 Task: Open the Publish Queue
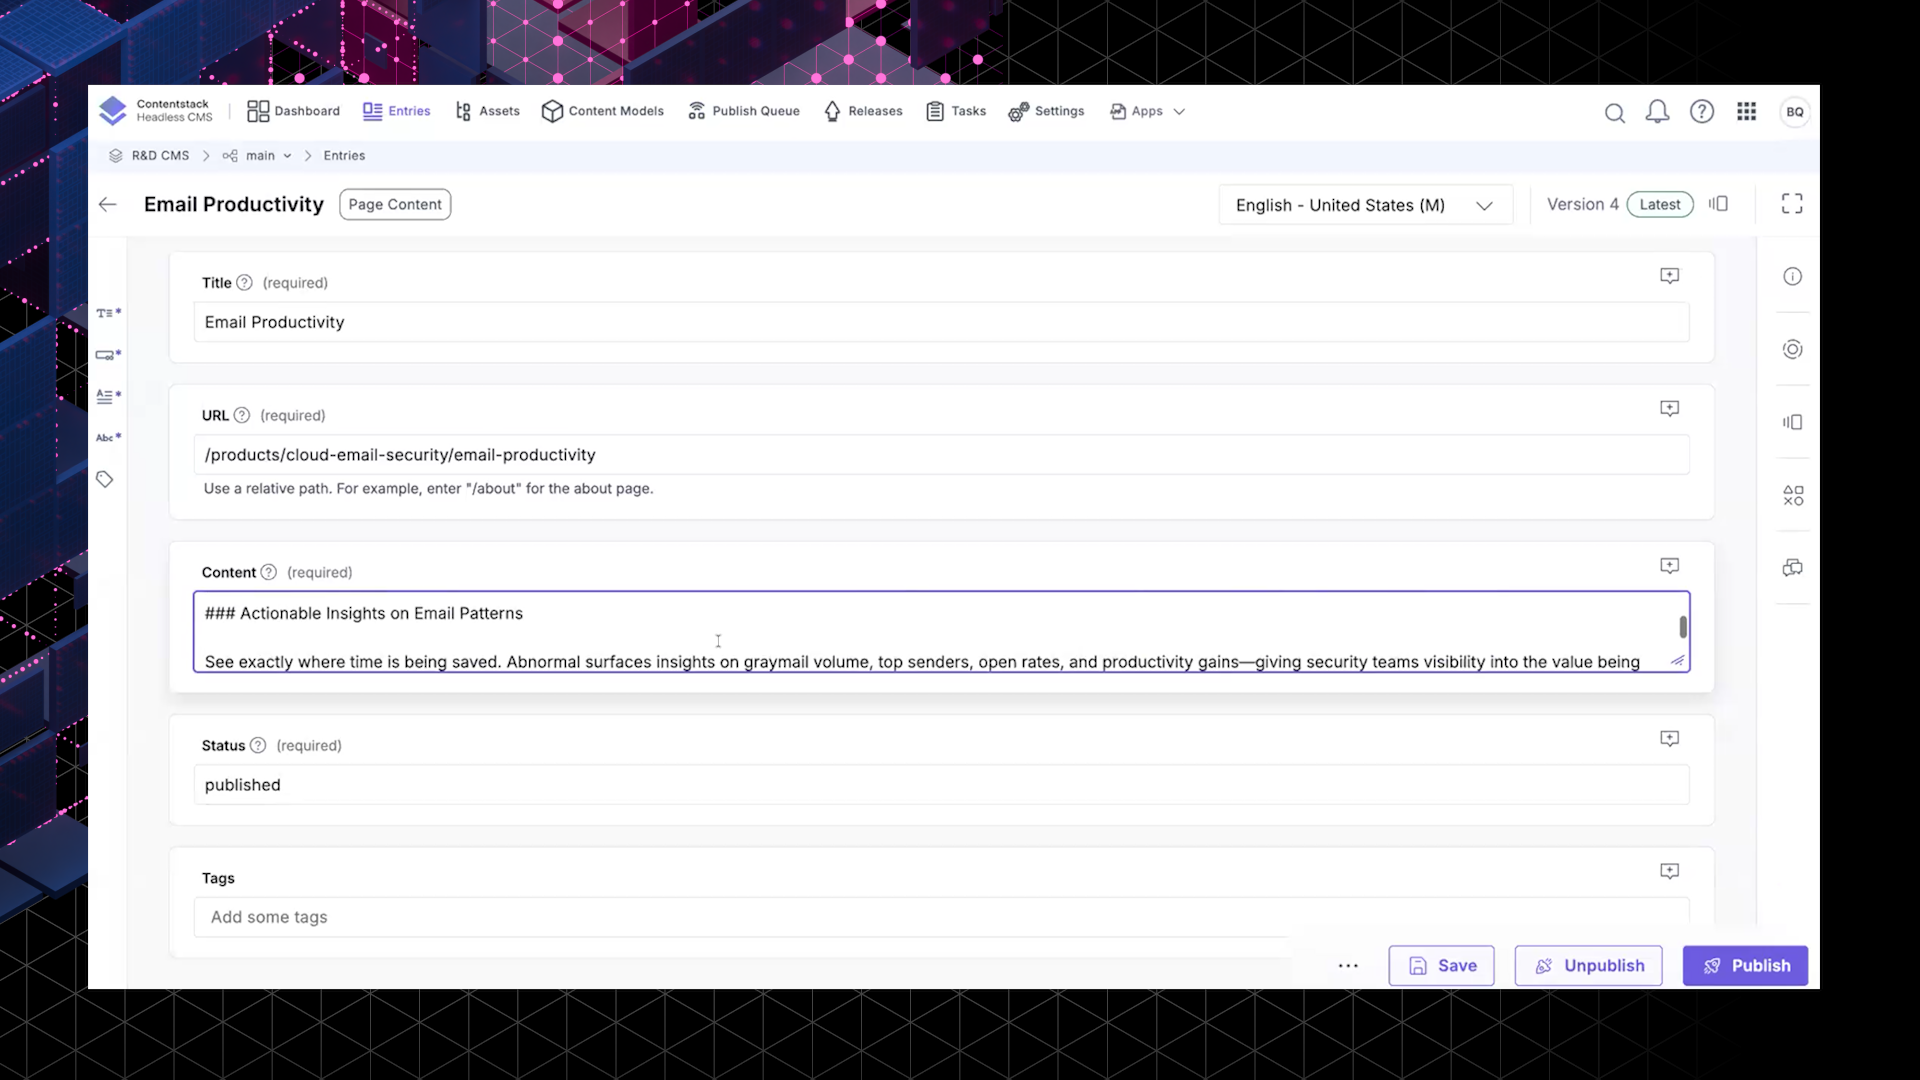743,111
